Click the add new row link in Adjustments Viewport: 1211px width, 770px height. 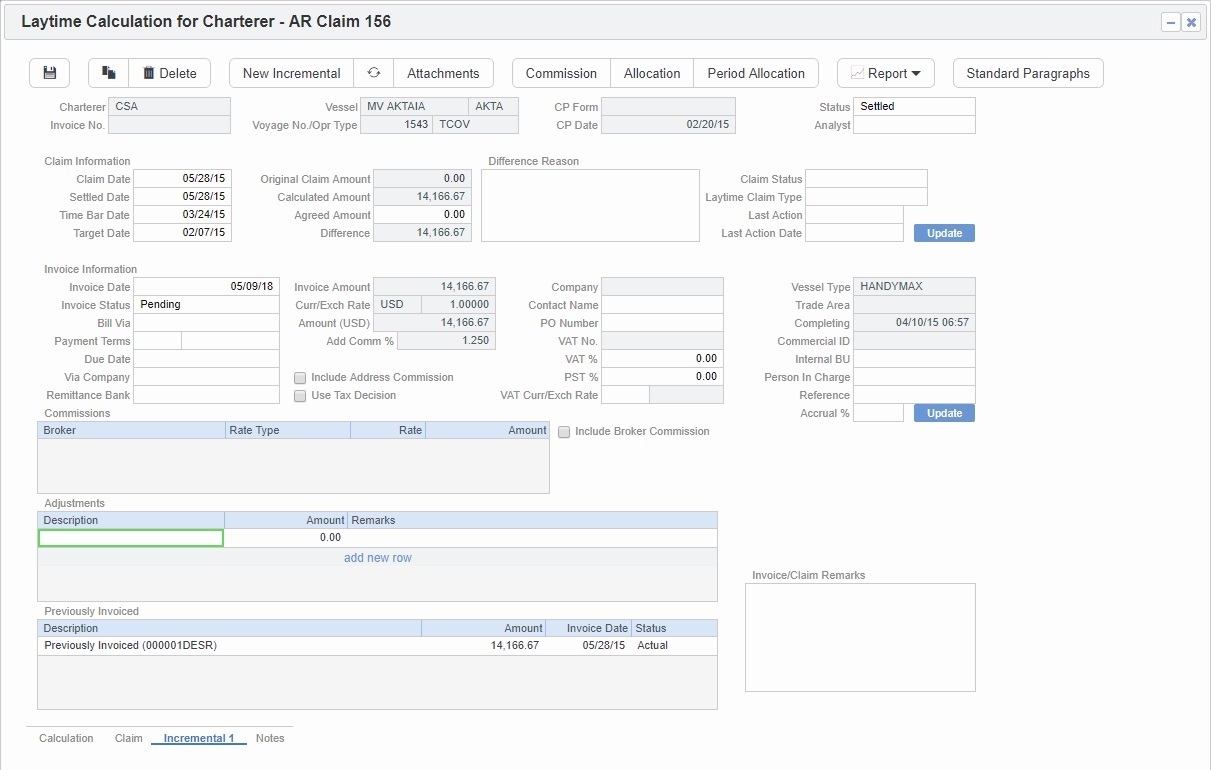[377, 557]
